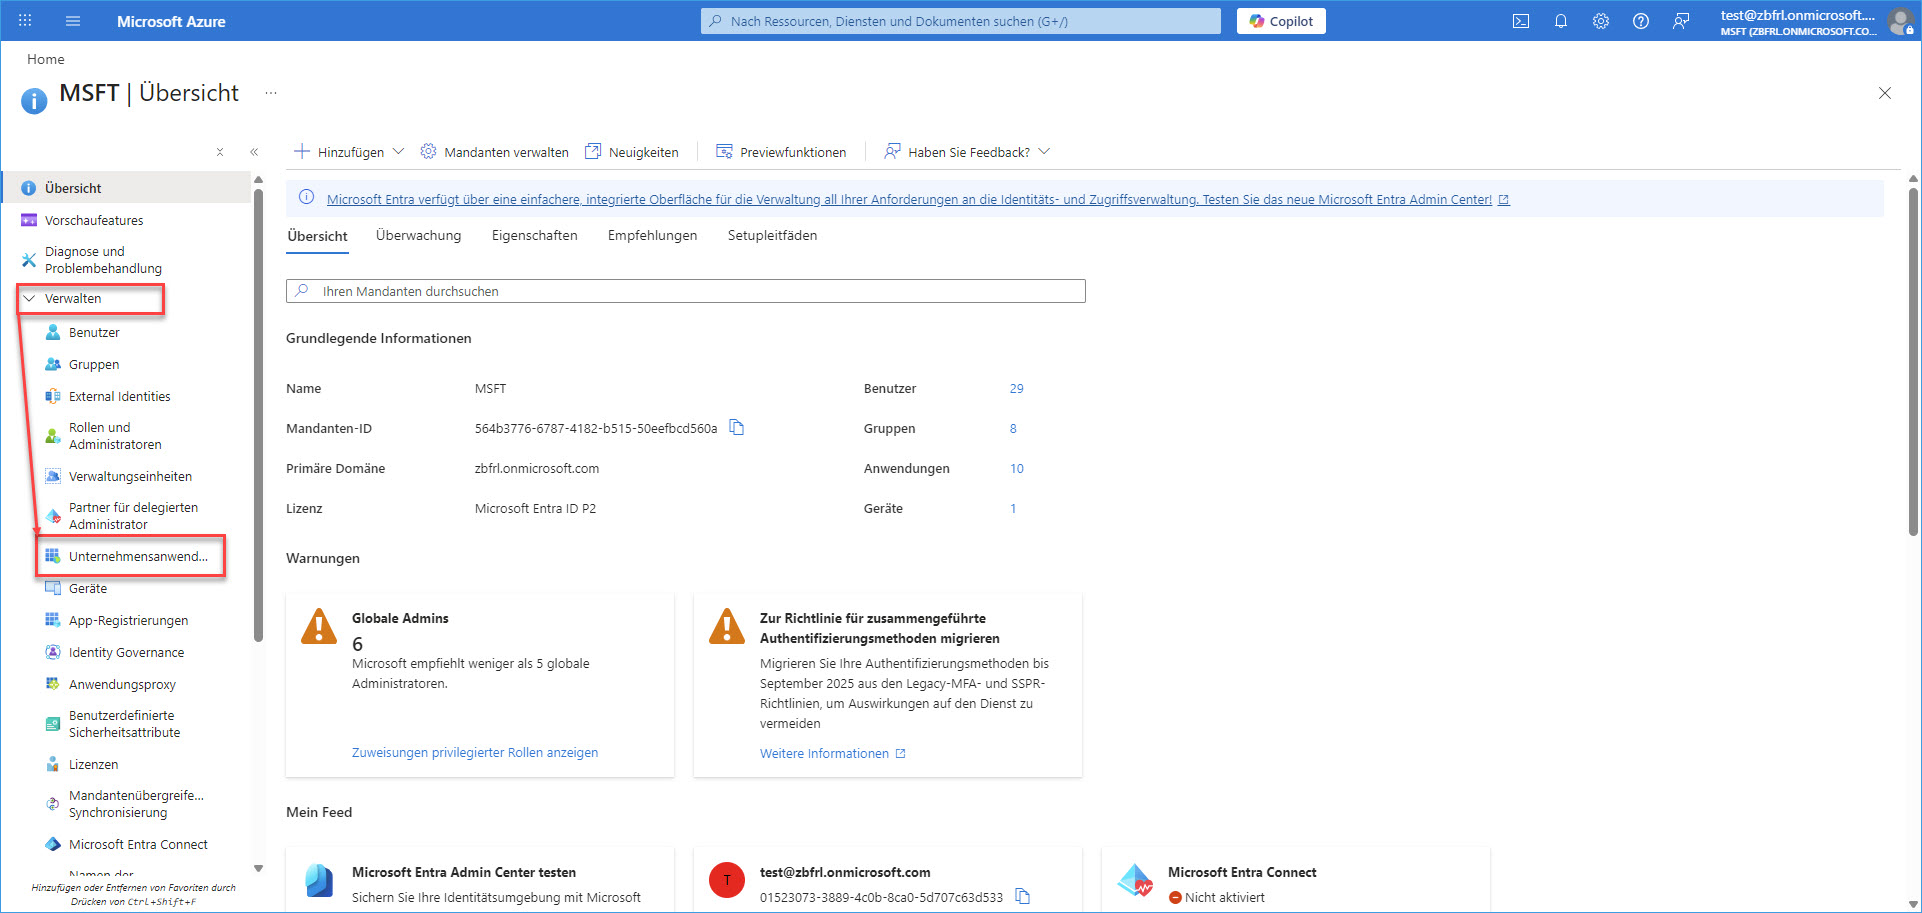
Task: Open the Benutzer section icon
Action: point(52,332)
